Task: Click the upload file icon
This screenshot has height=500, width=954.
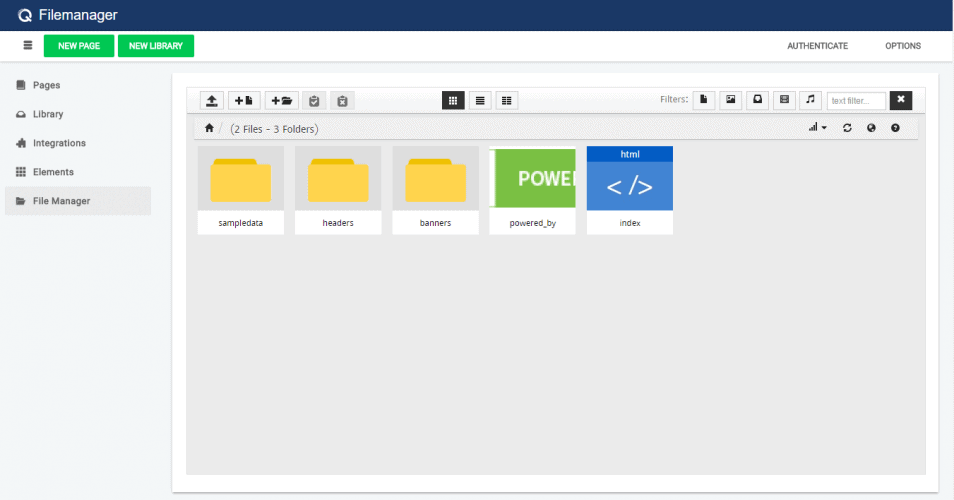Action: 212,100
